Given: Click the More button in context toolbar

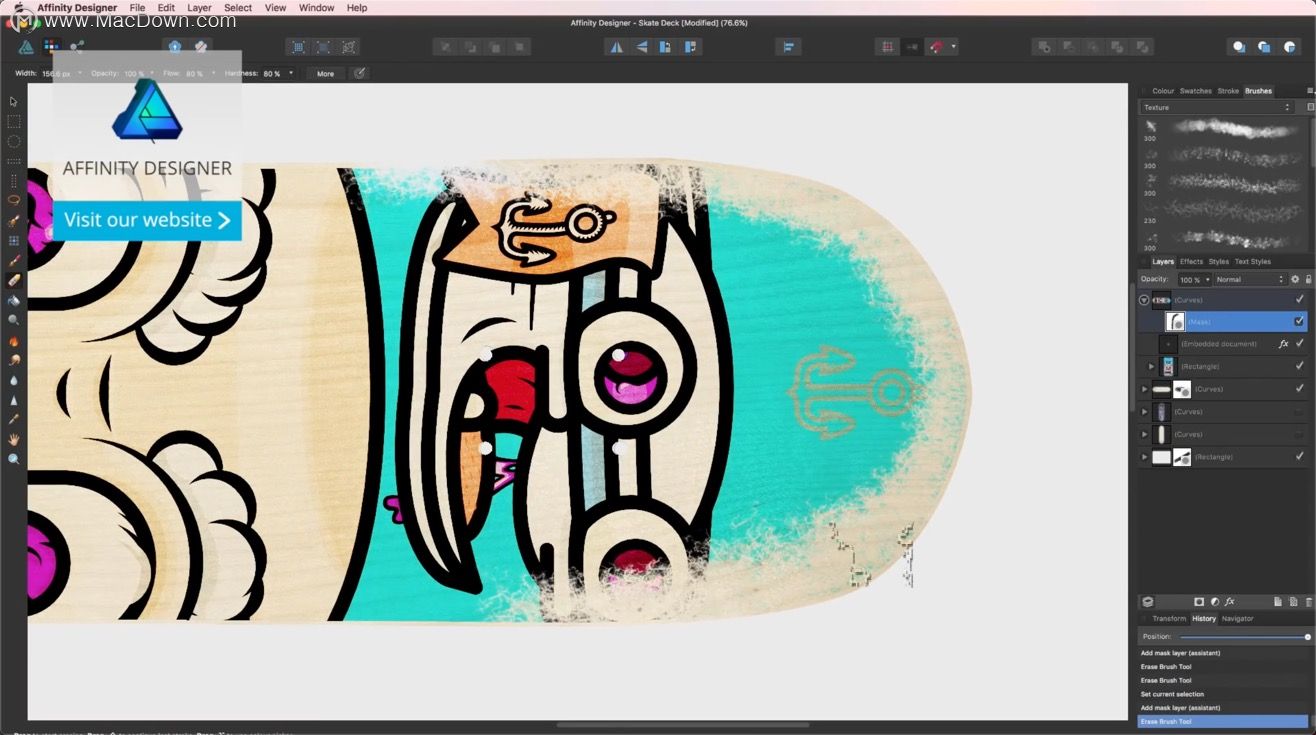Looking at the screenshot, I should (325, 73).
